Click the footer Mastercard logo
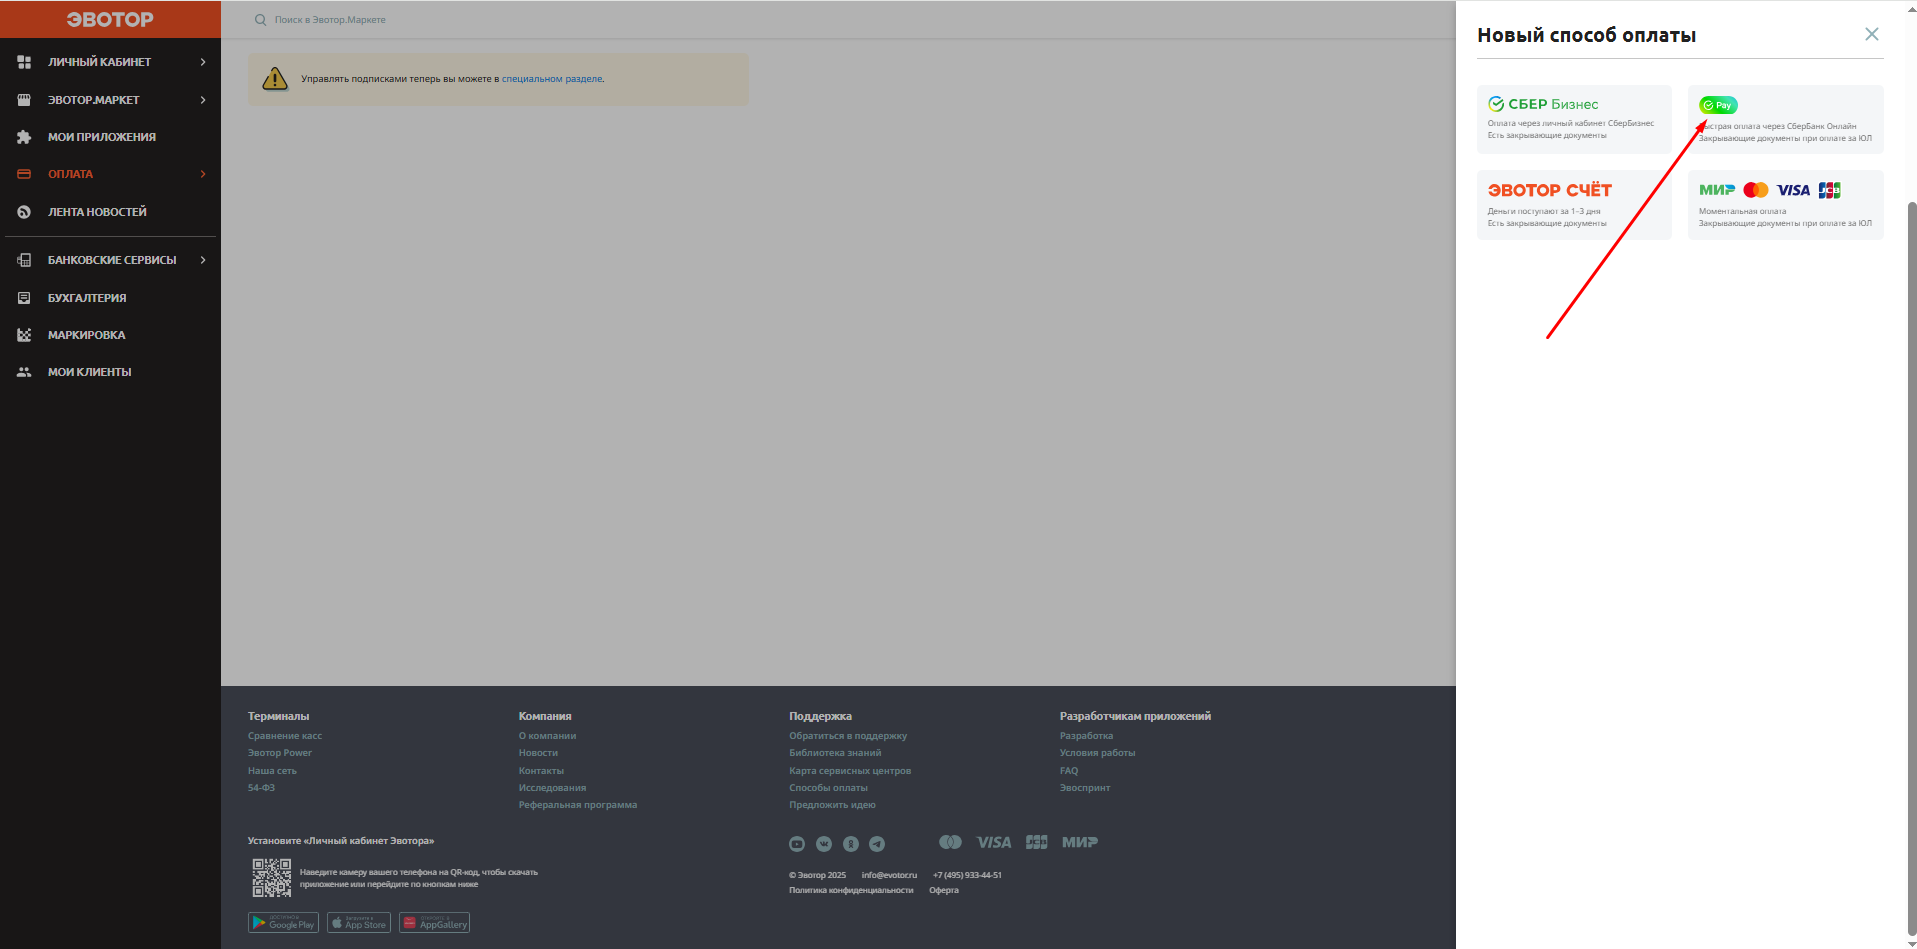The height and width of the screenshot is (949, 1917). tap(950, 842)
